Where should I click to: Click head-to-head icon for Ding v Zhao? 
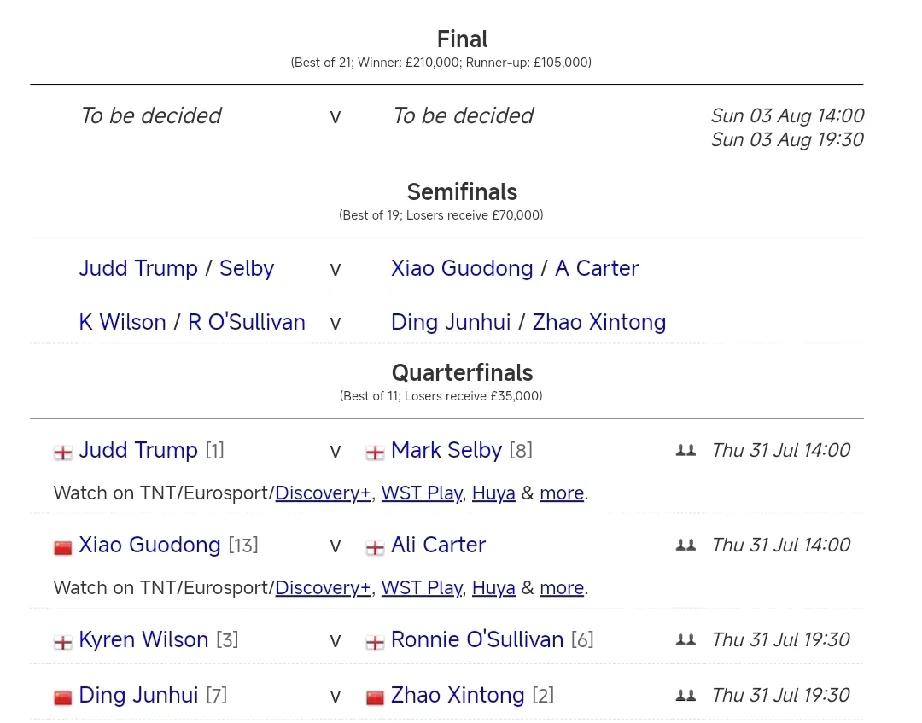click(686, 696)
